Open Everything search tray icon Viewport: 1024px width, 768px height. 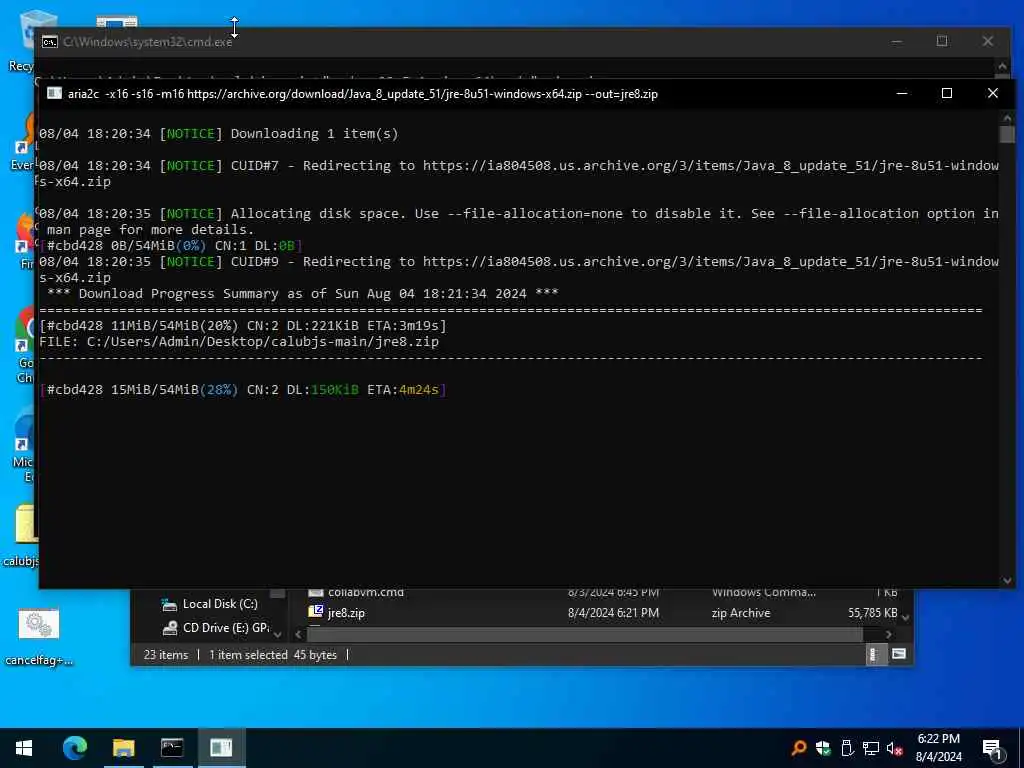point(798,748)
